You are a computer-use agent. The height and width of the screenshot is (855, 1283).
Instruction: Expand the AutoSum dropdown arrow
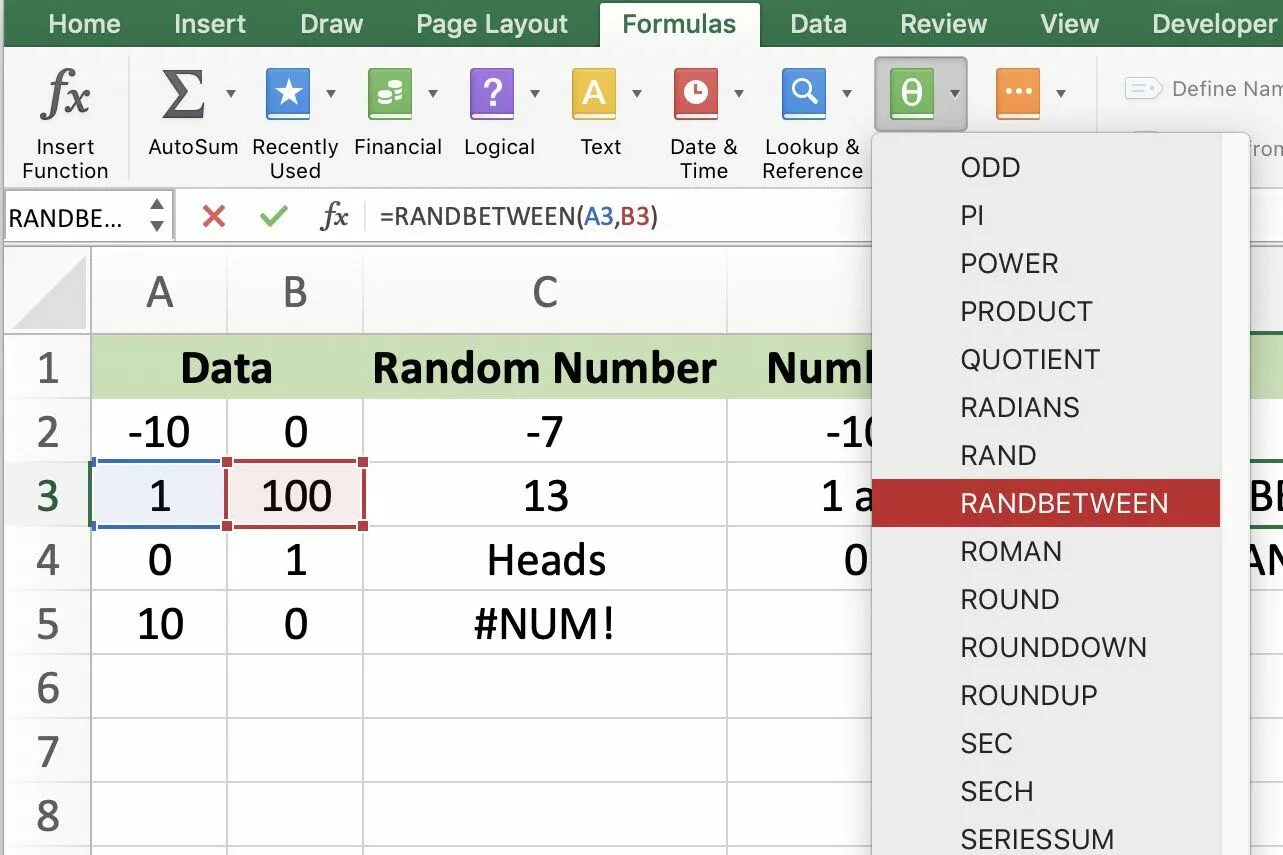[231, 94]
